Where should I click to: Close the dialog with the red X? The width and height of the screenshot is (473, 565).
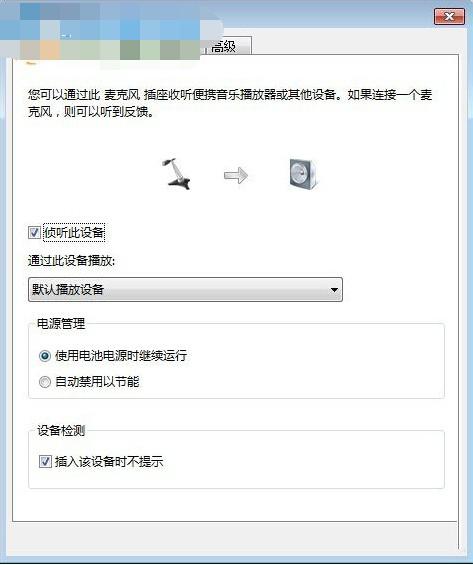449,17
